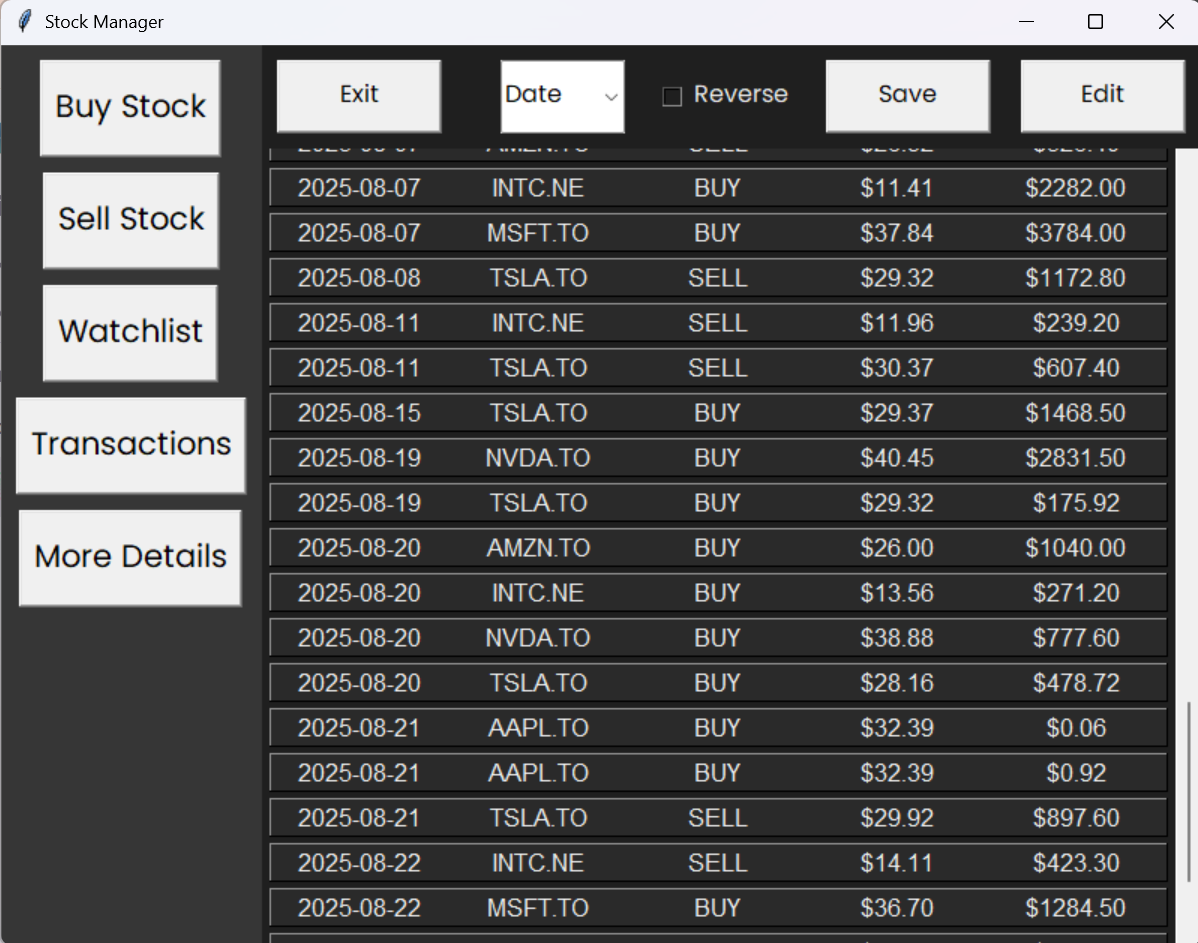Save the transactions with Save button
The width and height of the screenshot is (1198, 943).
pos(908,96)
